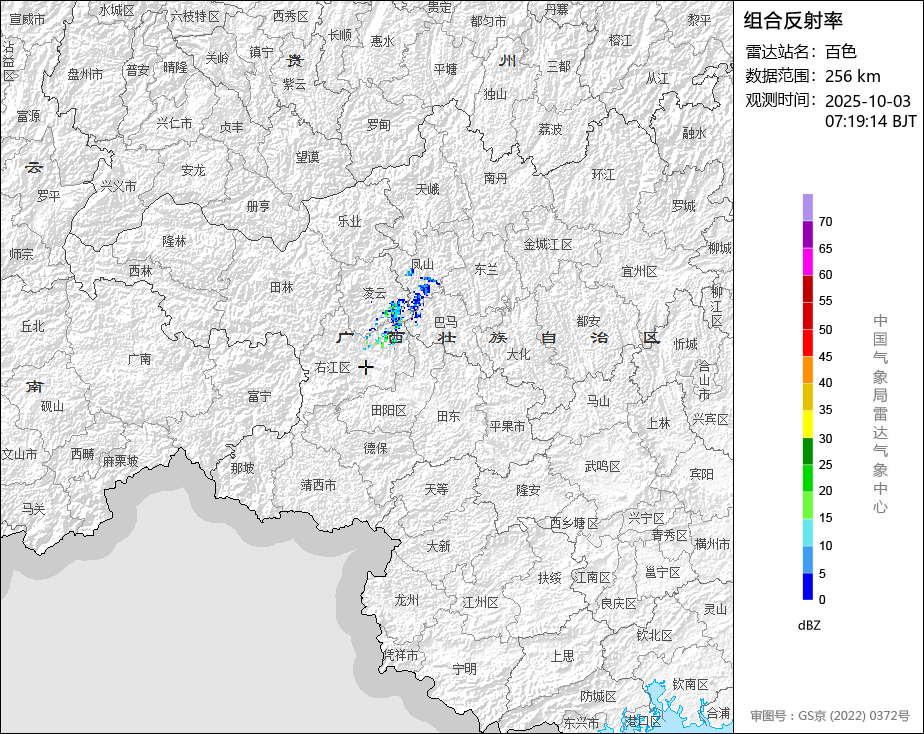Pick the orange 40–45 dBZ legend swatch
Screen dimensions: 924x734
(807, 370)
